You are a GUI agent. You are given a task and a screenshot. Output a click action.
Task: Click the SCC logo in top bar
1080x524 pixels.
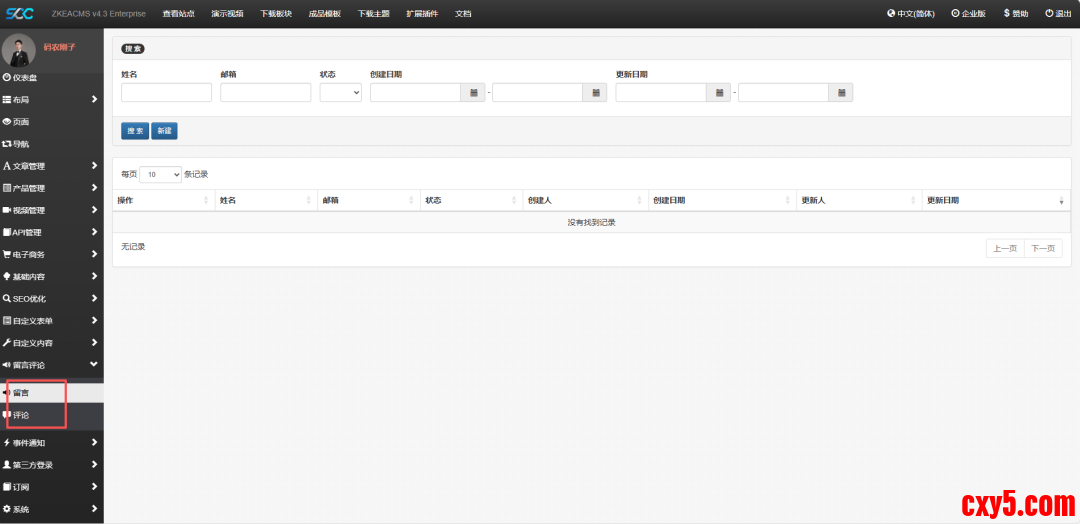coord(19,13)
